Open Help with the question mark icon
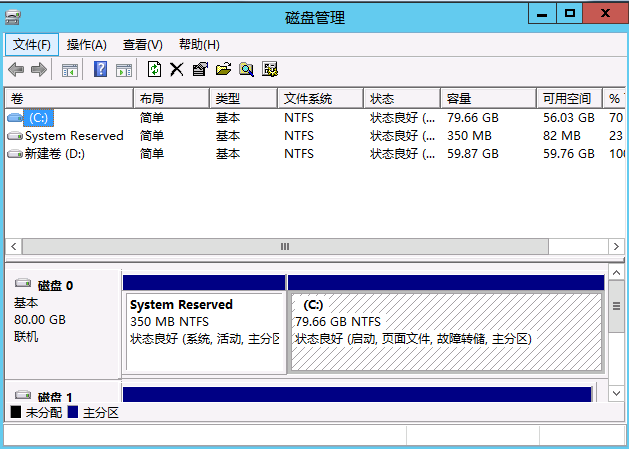Image resolution: width=629 pixels, height=449 pixels. pos(100,69)
